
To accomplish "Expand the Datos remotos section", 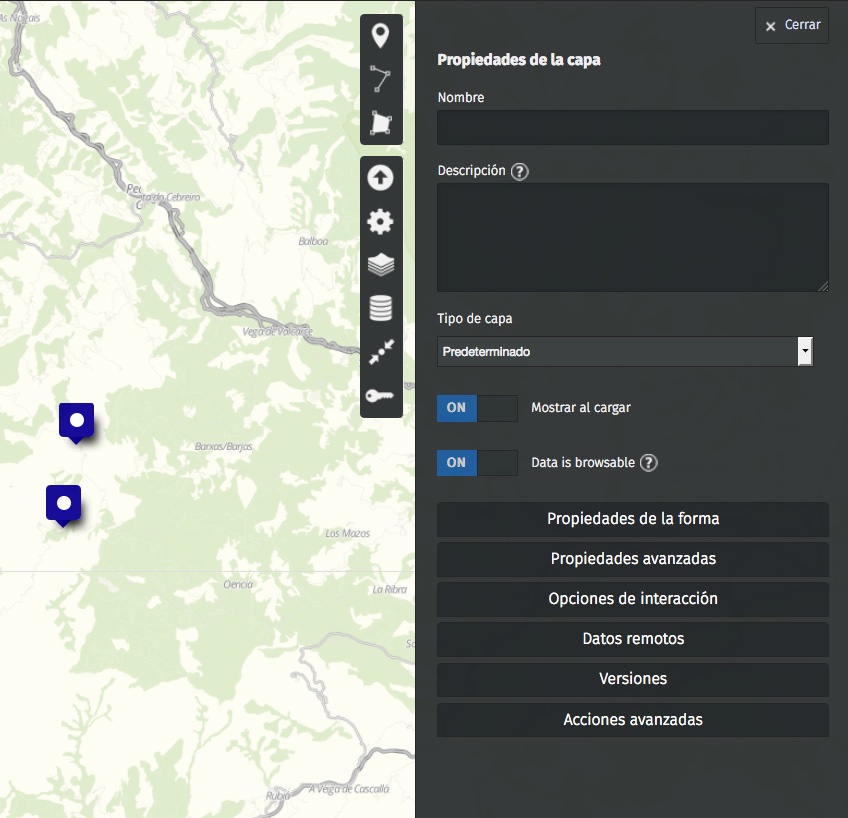I will pyautogui.click(x=632, y=639).
